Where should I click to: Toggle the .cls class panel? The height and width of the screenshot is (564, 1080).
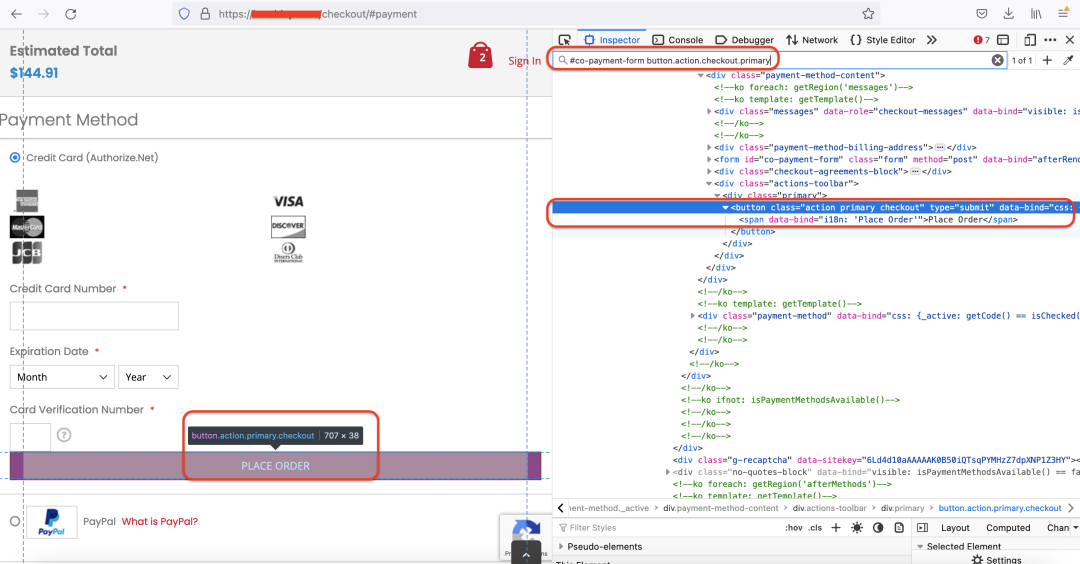[x=817, y=528]
